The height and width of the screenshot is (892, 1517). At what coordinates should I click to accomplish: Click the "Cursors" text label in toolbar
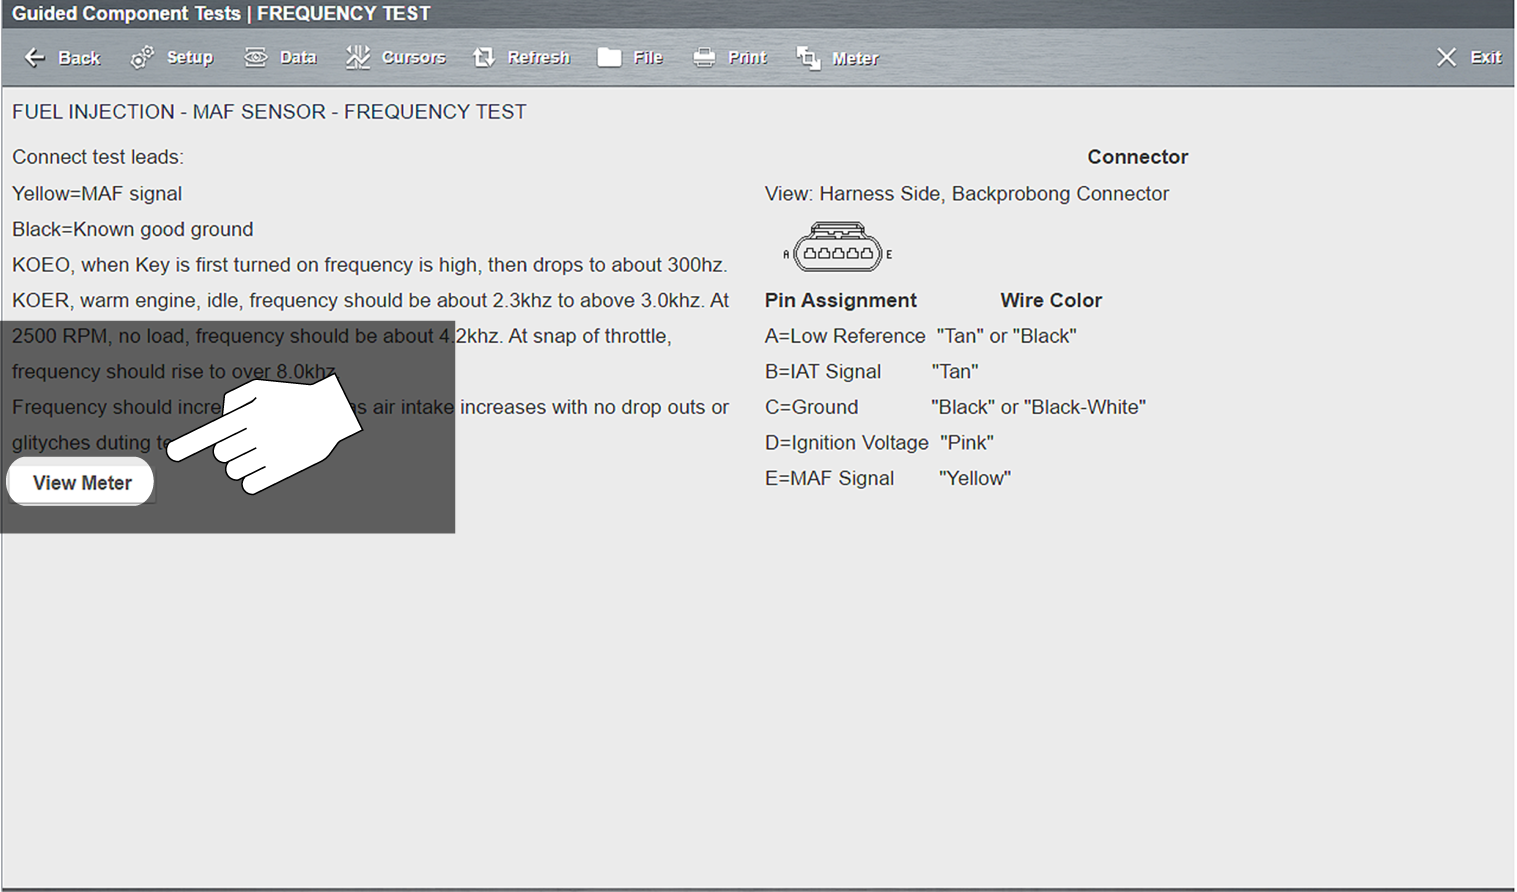coord(413,58)
